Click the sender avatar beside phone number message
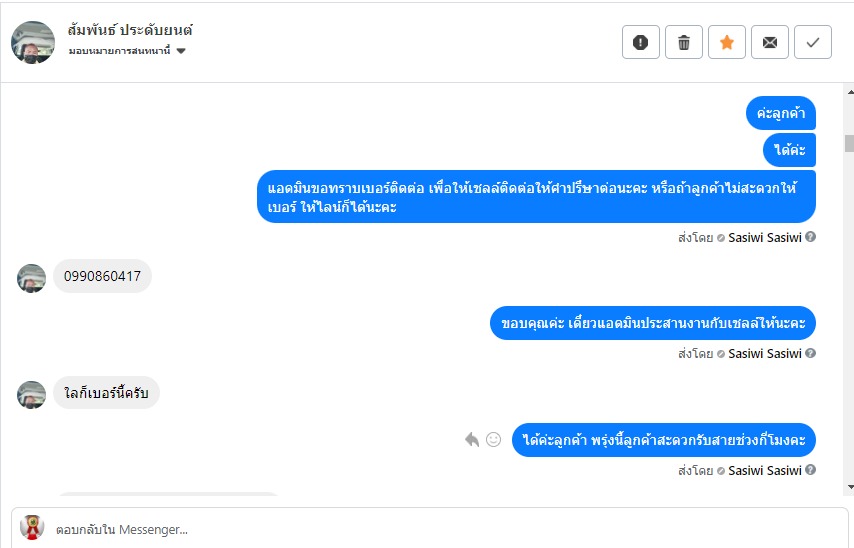Image resolution: width=854 pixels, height=548 pixels. pyautogui.click(x=32, y=278)
